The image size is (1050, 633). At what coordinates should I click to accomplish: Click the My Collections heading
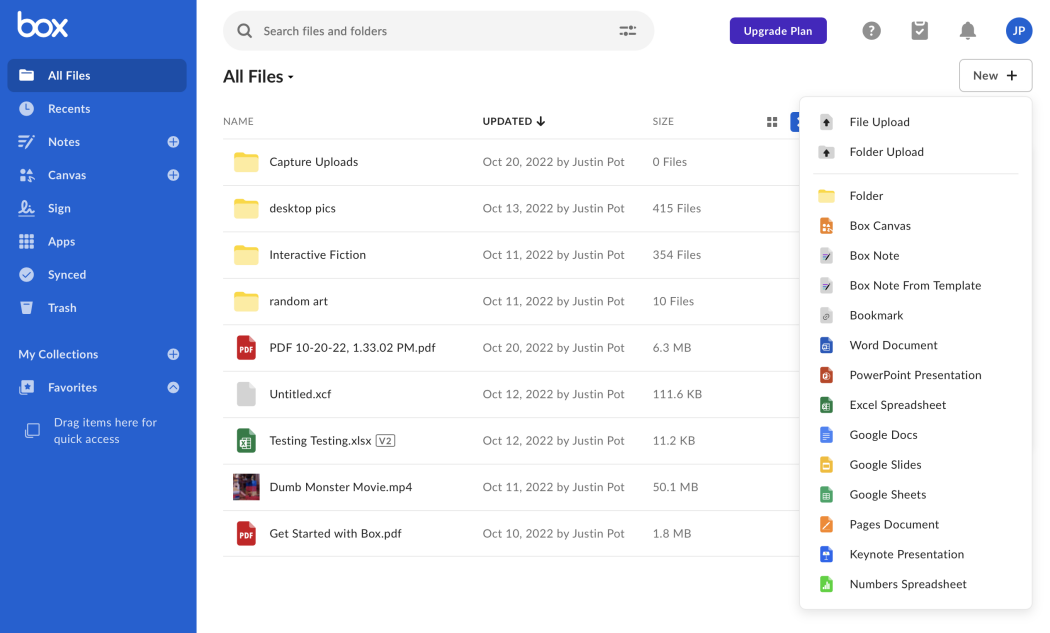point(58,354)
